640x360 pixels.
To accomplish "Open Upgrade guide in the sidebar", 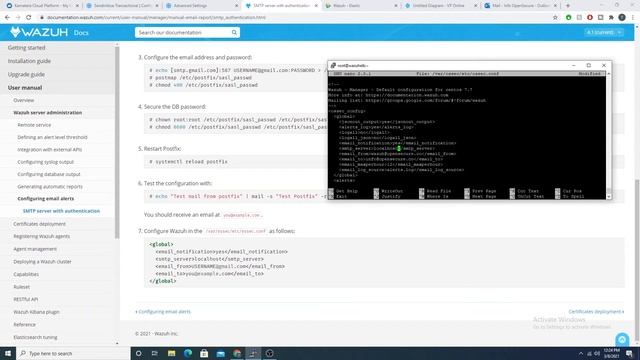I will pyautogui.click(x=26, y=74).
